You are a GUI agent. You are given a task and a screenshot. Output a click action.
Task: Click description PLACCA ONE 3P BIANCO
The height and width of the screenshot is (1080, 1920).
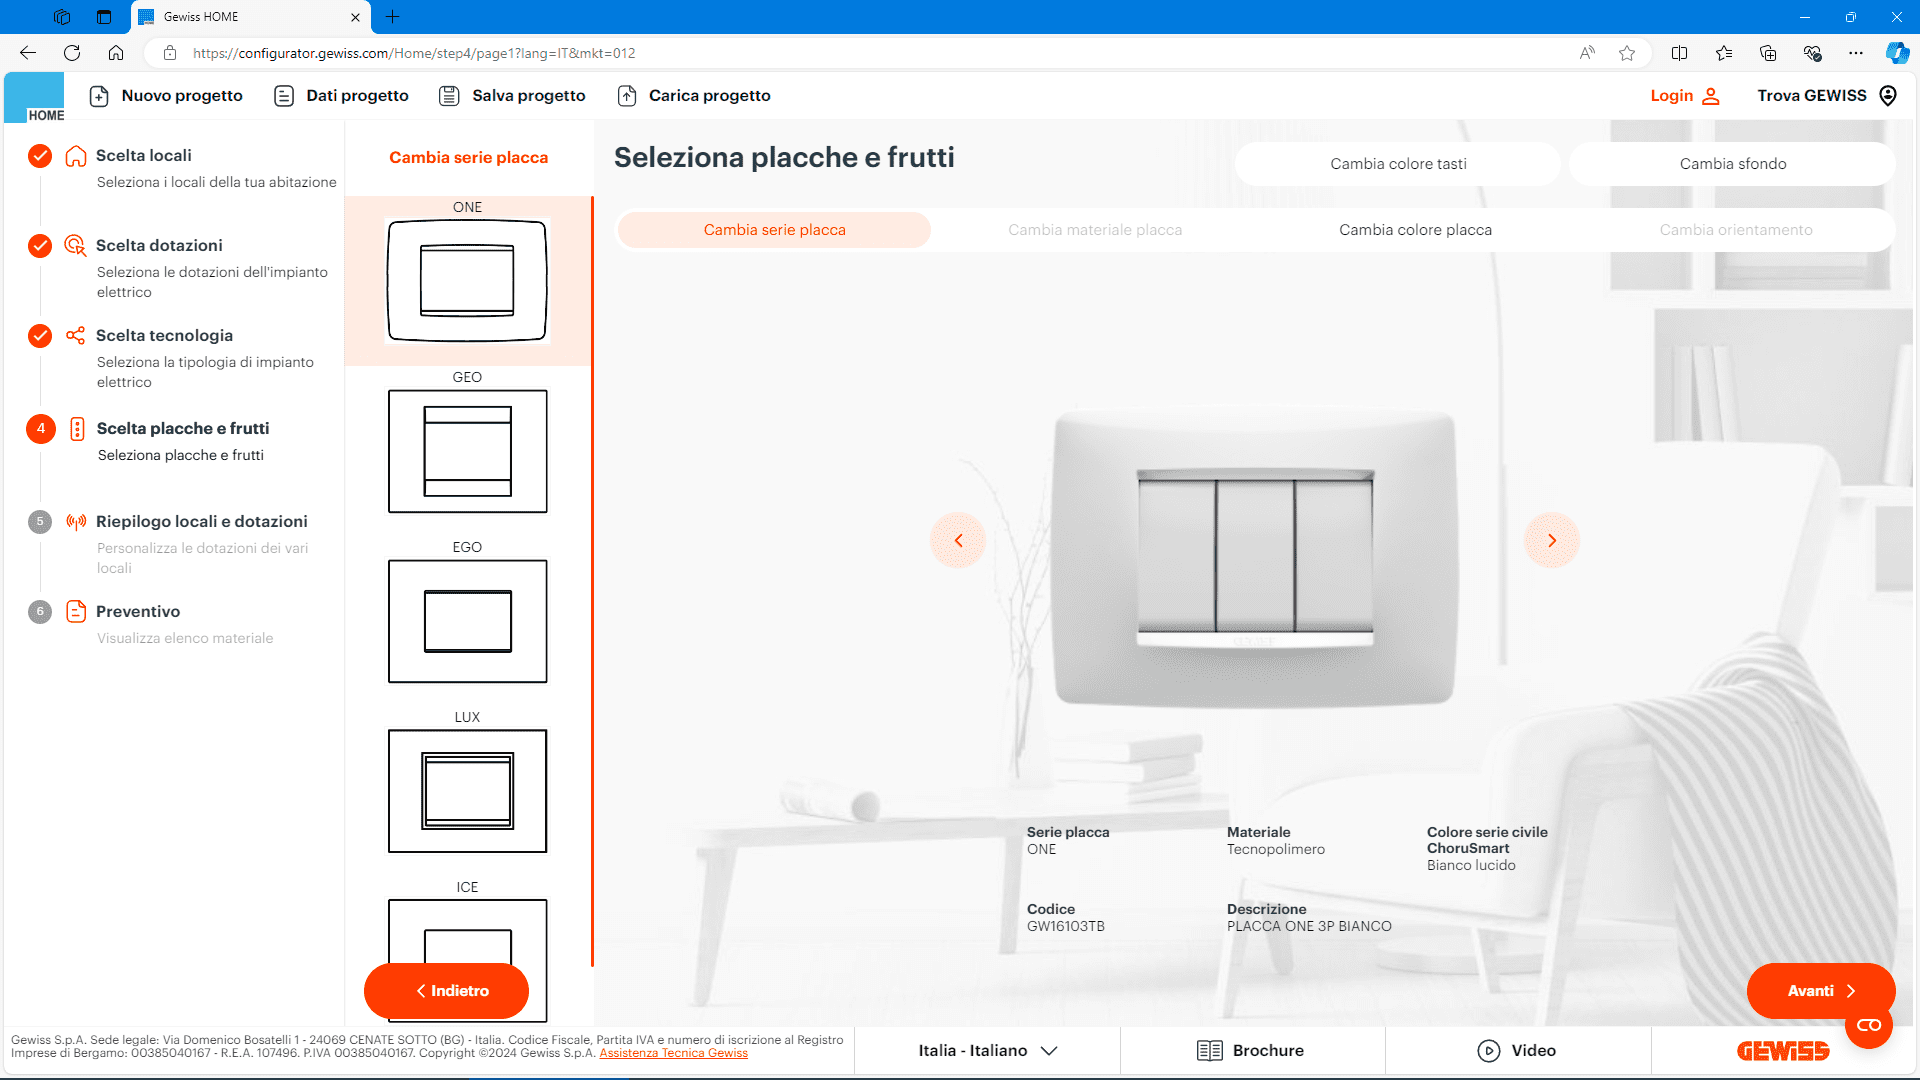point(1309,926)
